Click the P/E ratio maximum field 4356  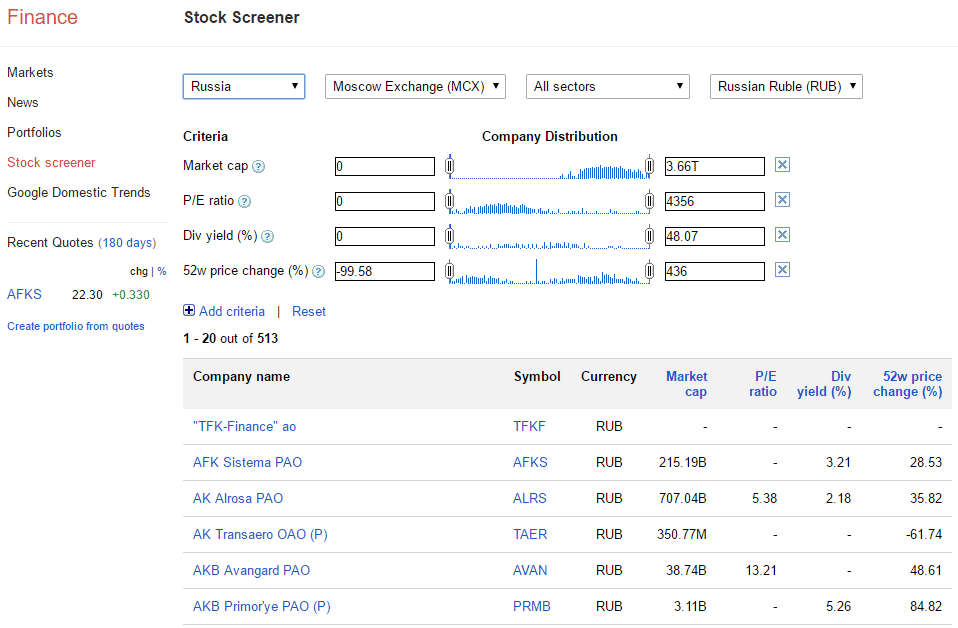(715, 201)
